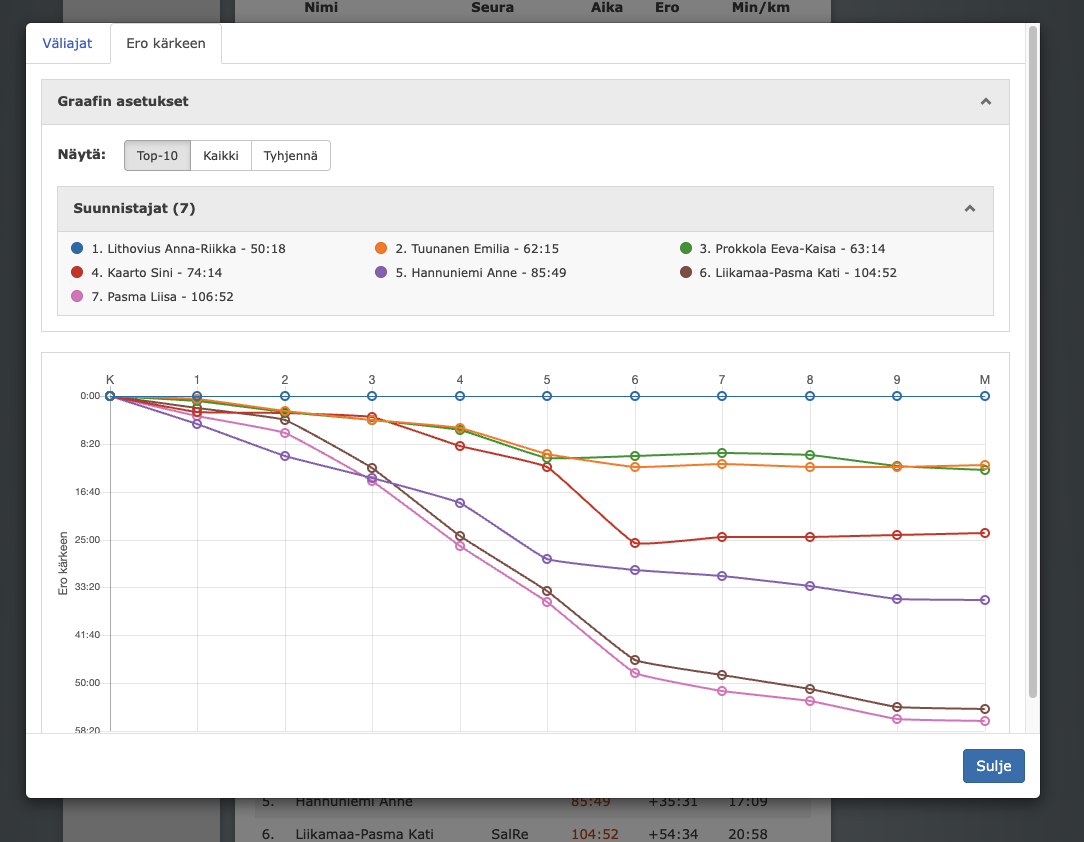Hide Prokkola Eeva-Kaisa green legend entry
The image size is (1084, 842).
[x=686, y=249]
